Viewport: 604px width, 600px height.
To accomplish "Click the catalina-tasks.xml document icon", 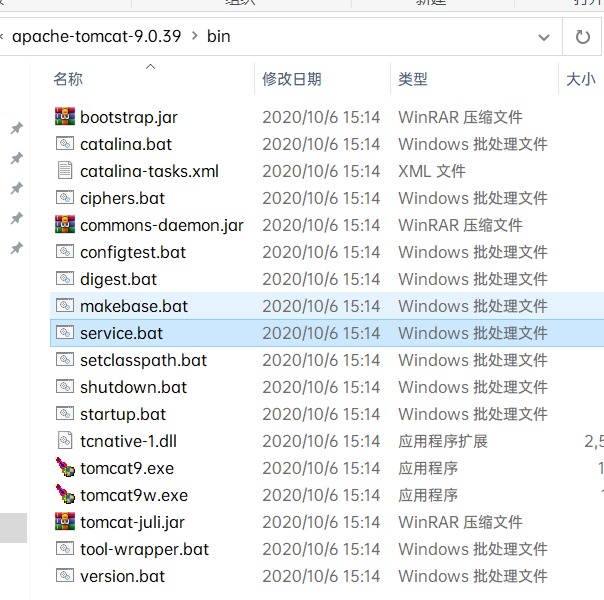I will pos(65,171).
